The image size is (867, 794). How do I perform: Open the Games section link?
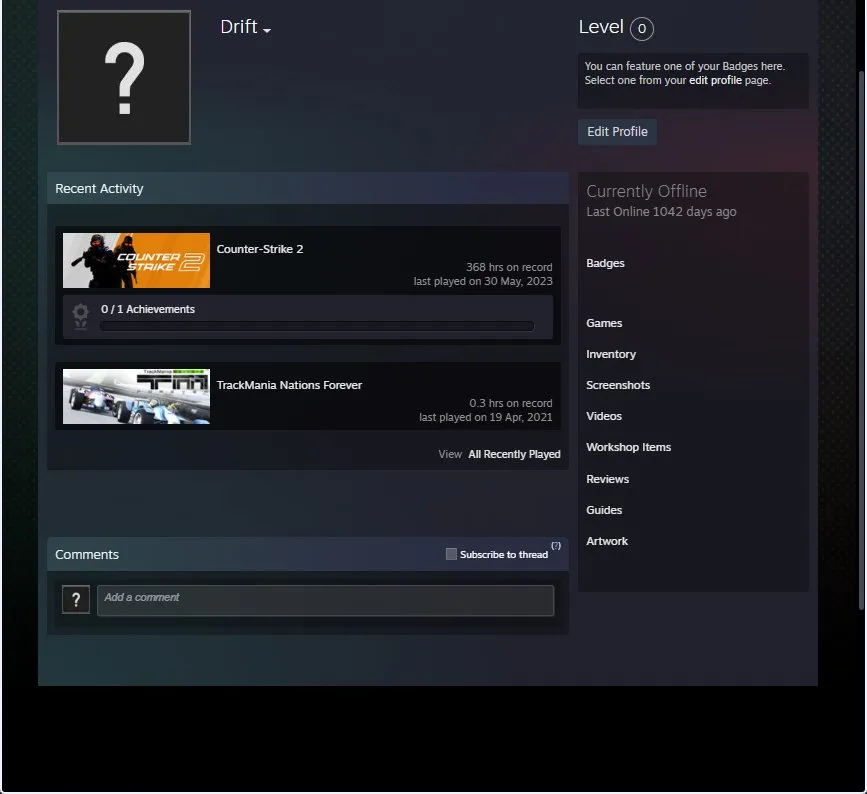[604, 323]
